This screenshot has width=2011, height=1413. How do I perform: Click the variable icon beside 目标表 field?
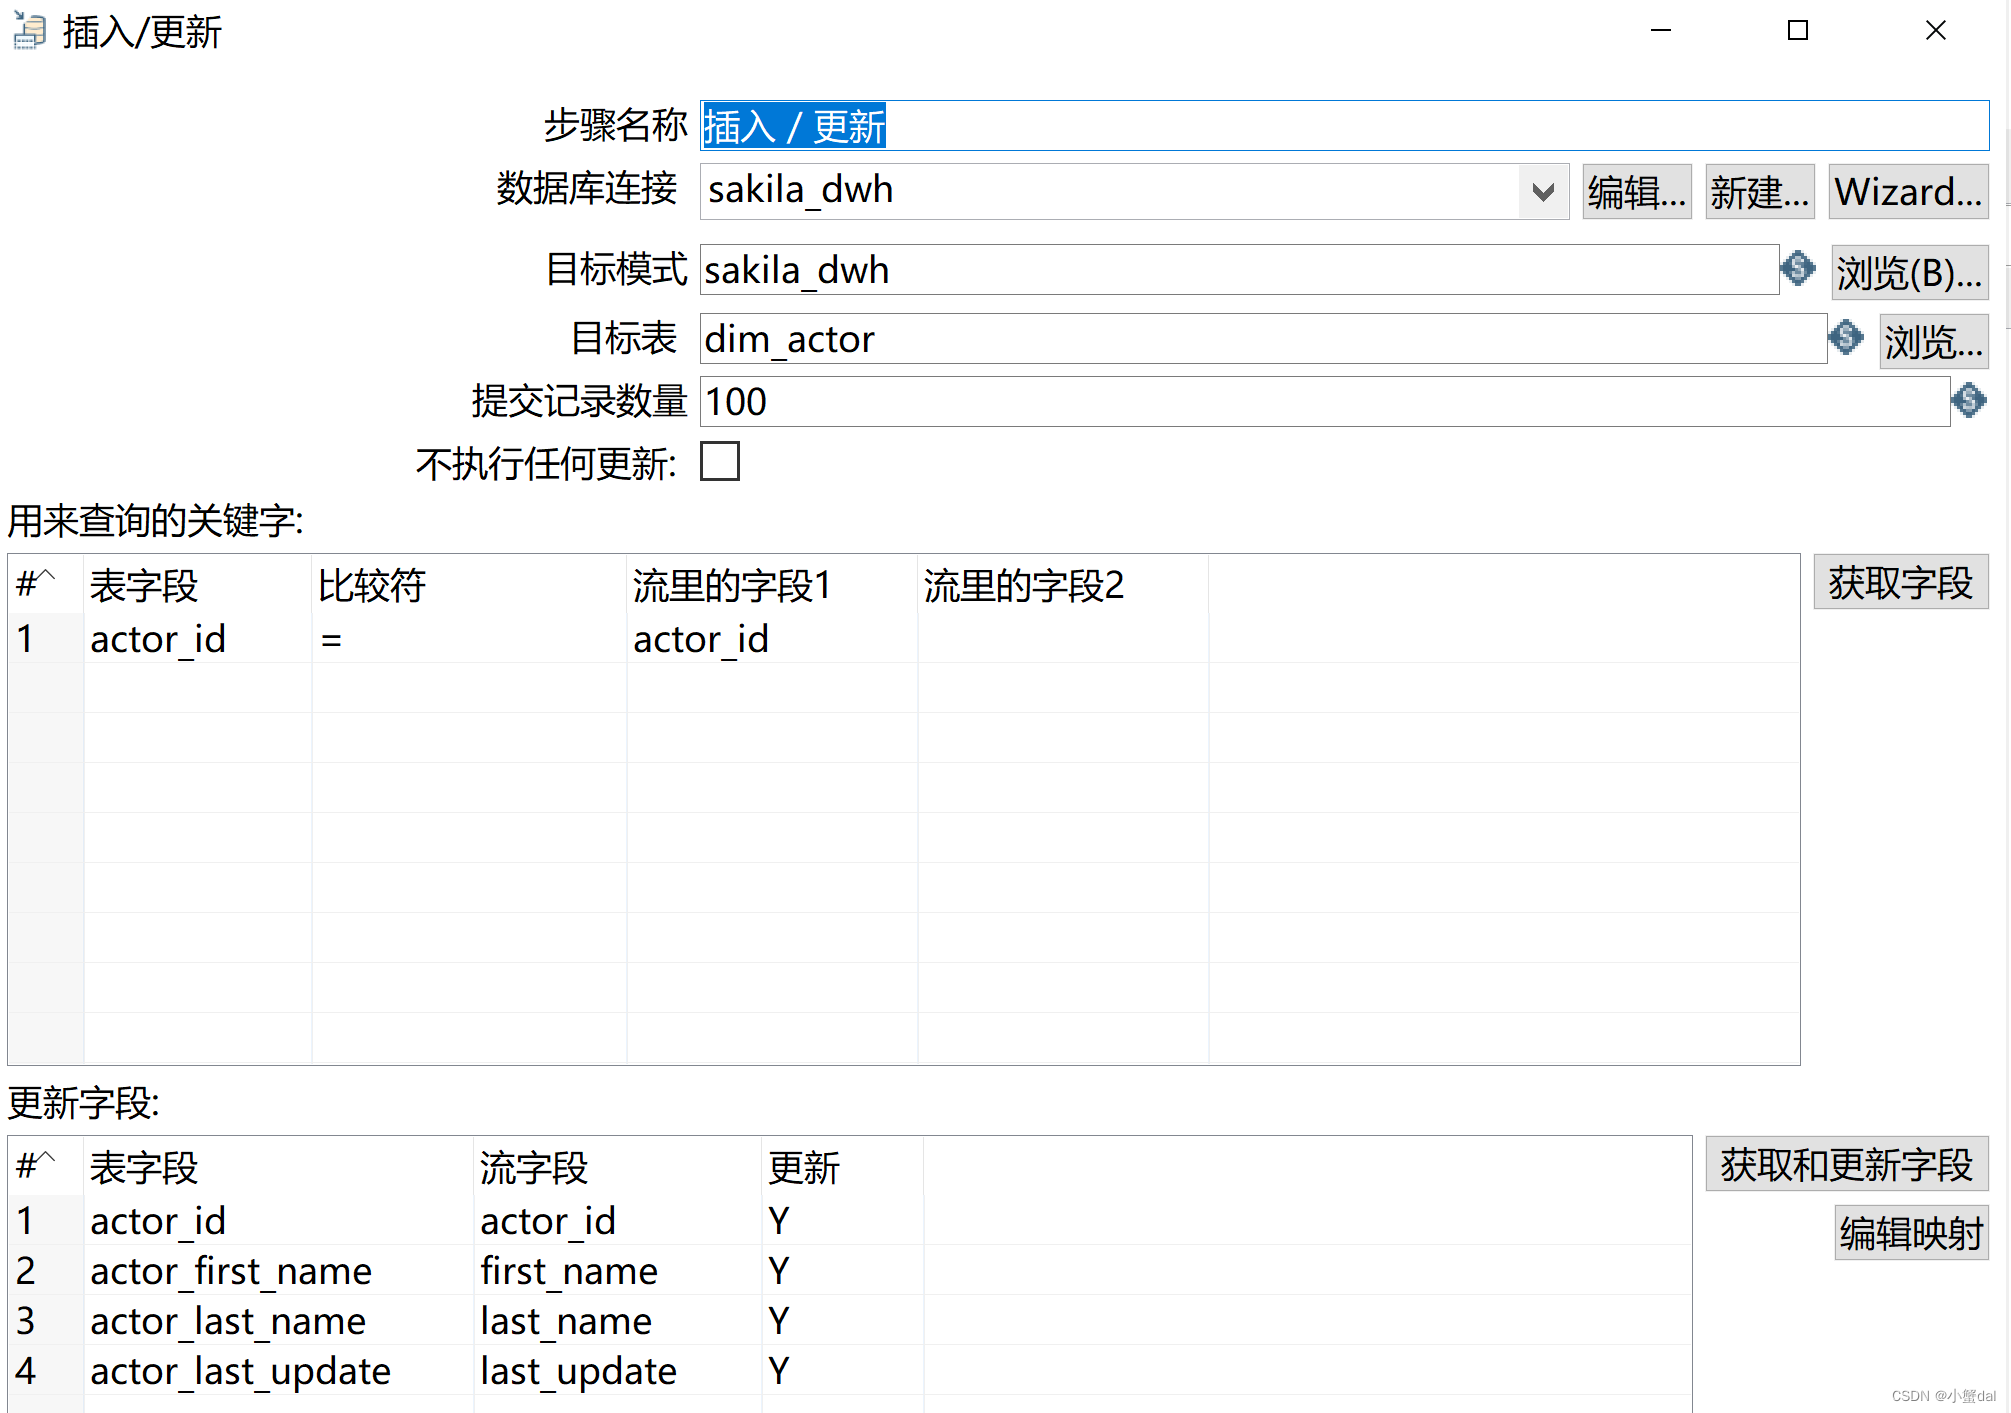pyautogui.click(x=1845, y=338)
